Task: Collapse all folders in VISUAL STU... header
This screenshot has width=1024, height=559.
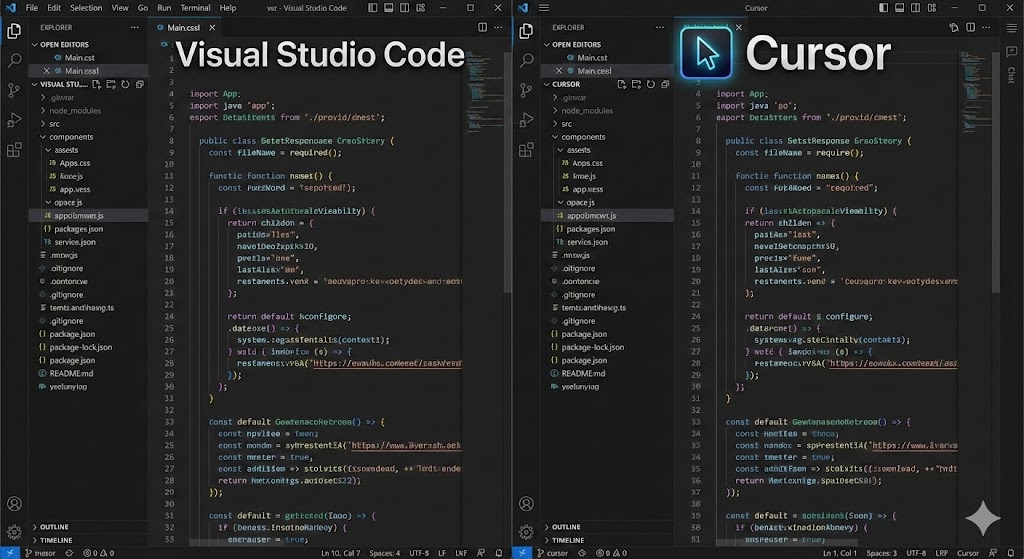Action: pos(140,84)
